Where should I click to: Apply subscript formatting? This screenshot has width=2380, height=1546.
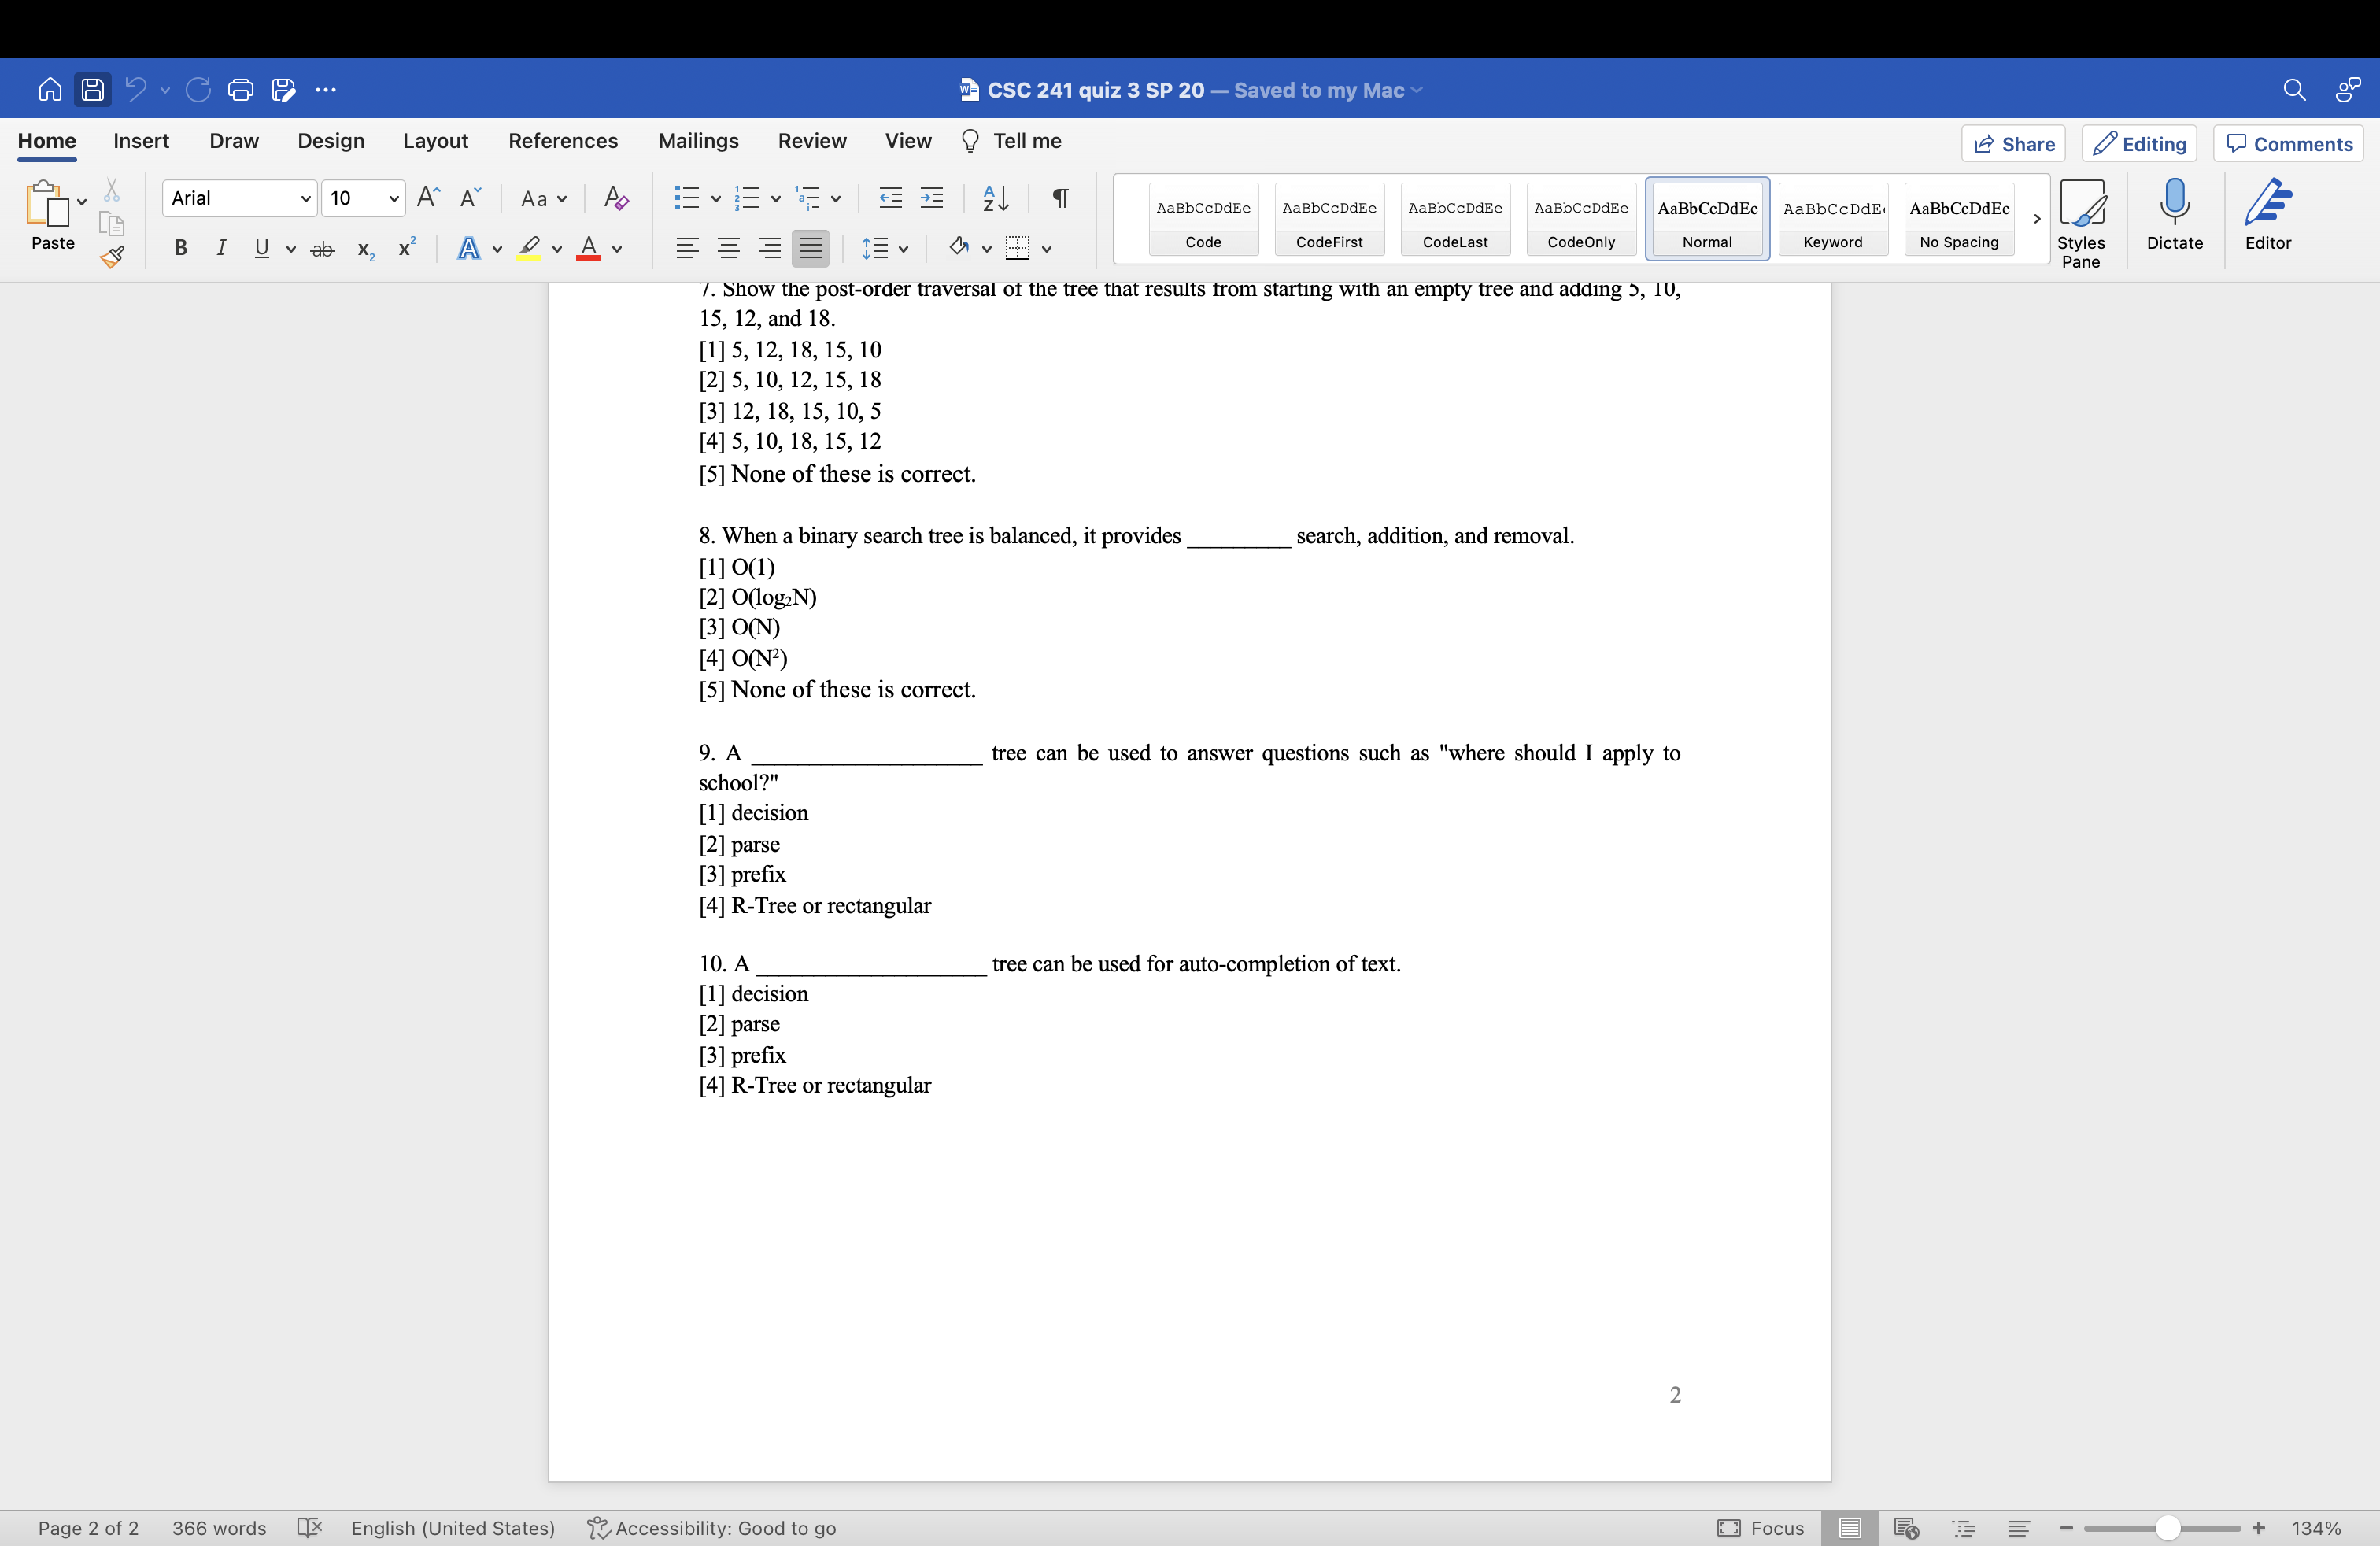coord(364,248)
